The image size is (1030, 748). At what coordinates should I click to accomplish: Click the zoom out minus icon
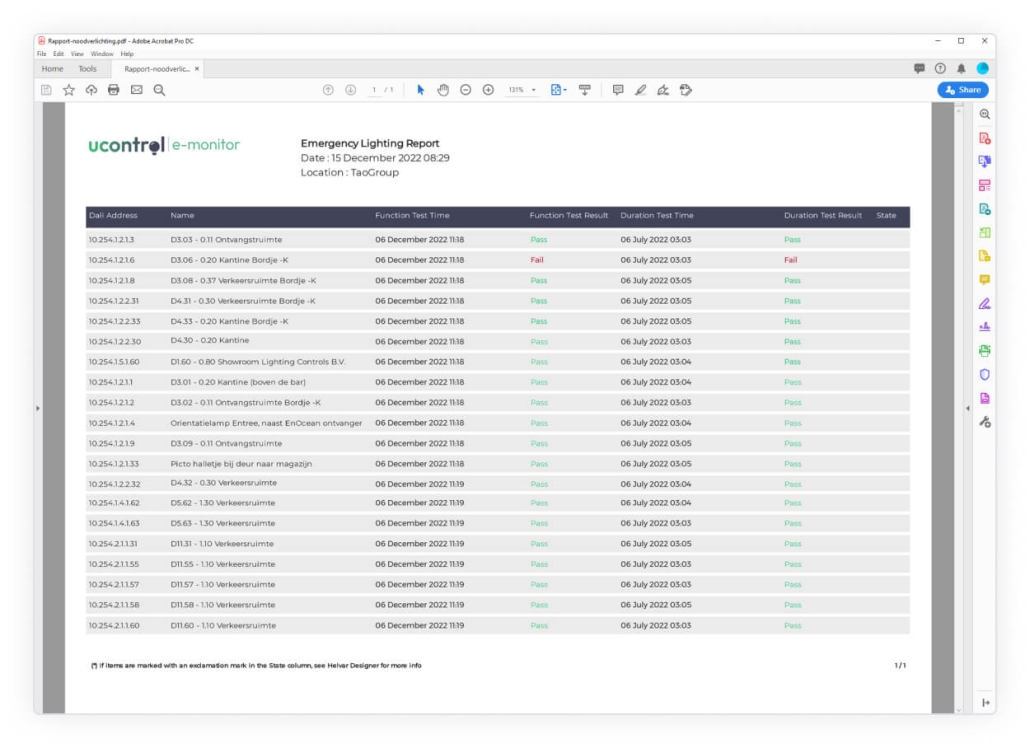(x=466, y=90)
